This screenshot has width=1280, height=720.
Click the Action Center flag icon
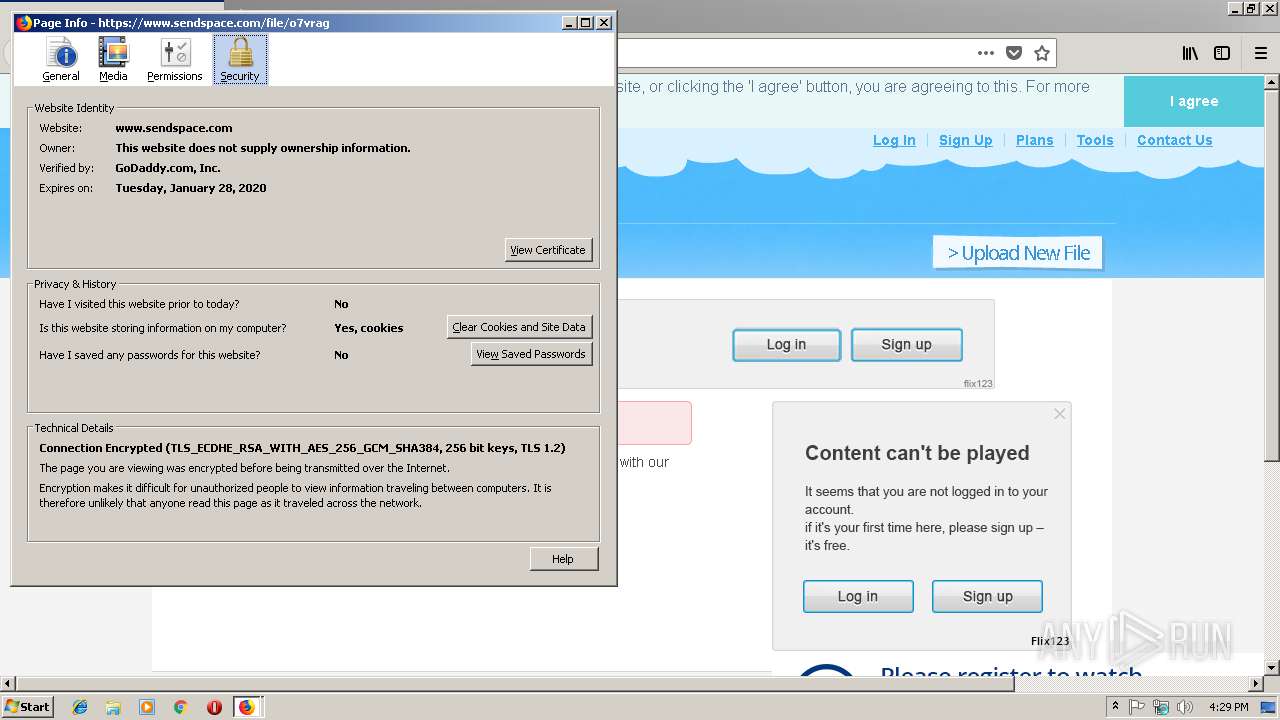point(1137,707)
